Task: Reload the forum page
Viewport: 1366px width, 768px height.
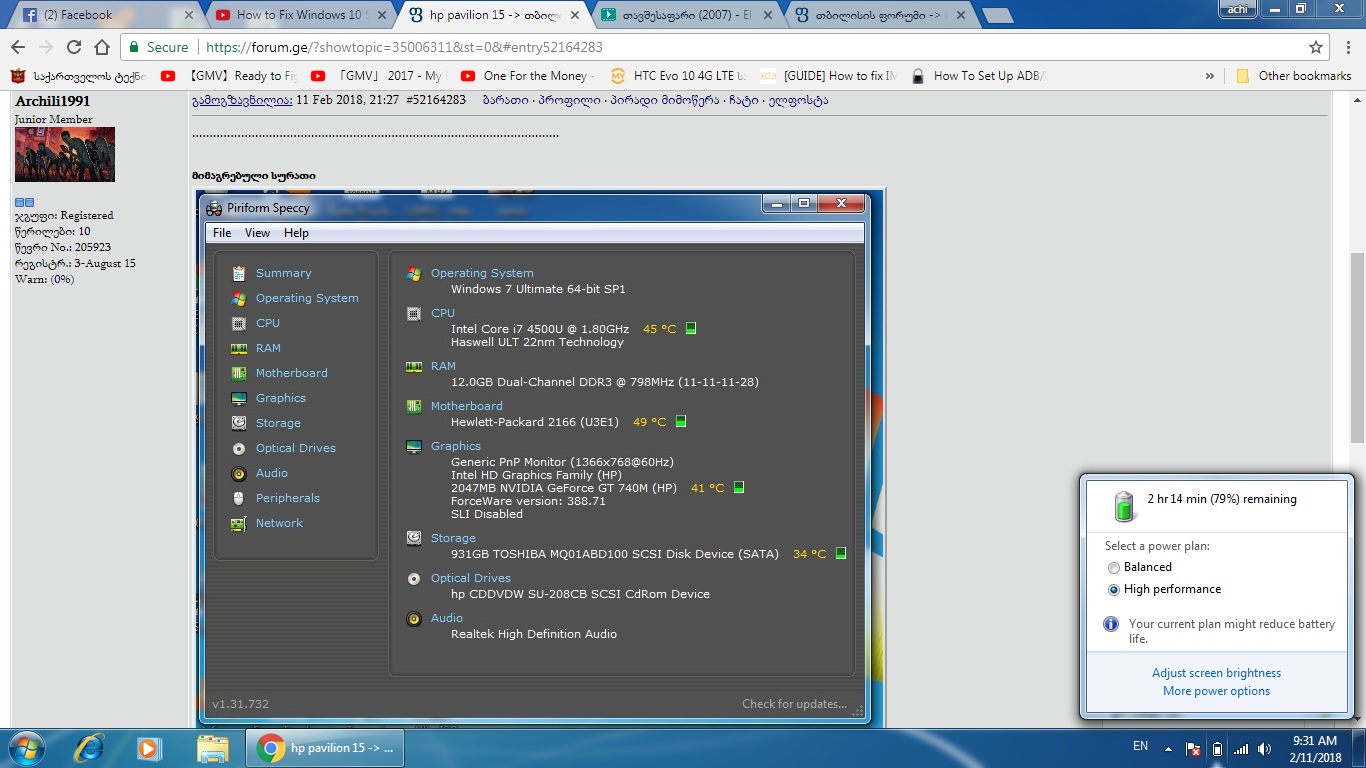Action: pyautogui.click(x=74, y=47)
